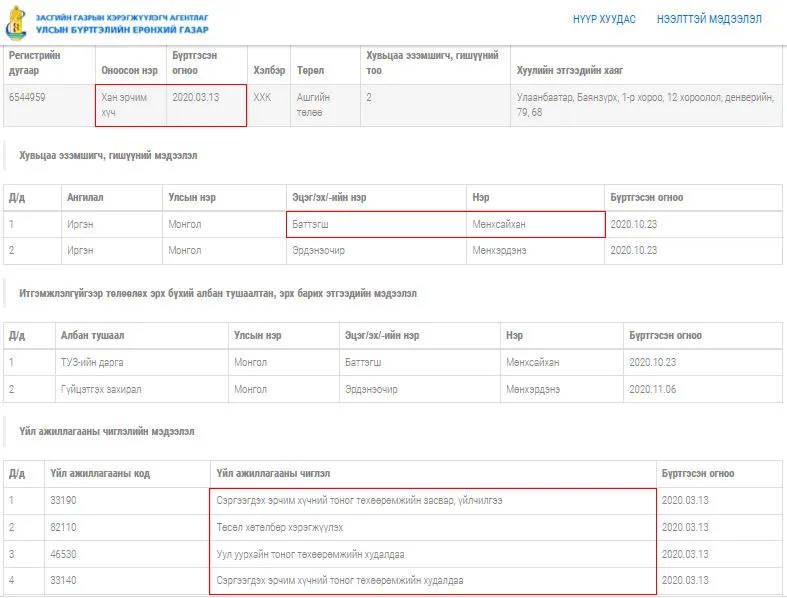Select the legal address Улаанбаатар, Баянзүрх cell
Screen dimensions: 787x598
645,105
